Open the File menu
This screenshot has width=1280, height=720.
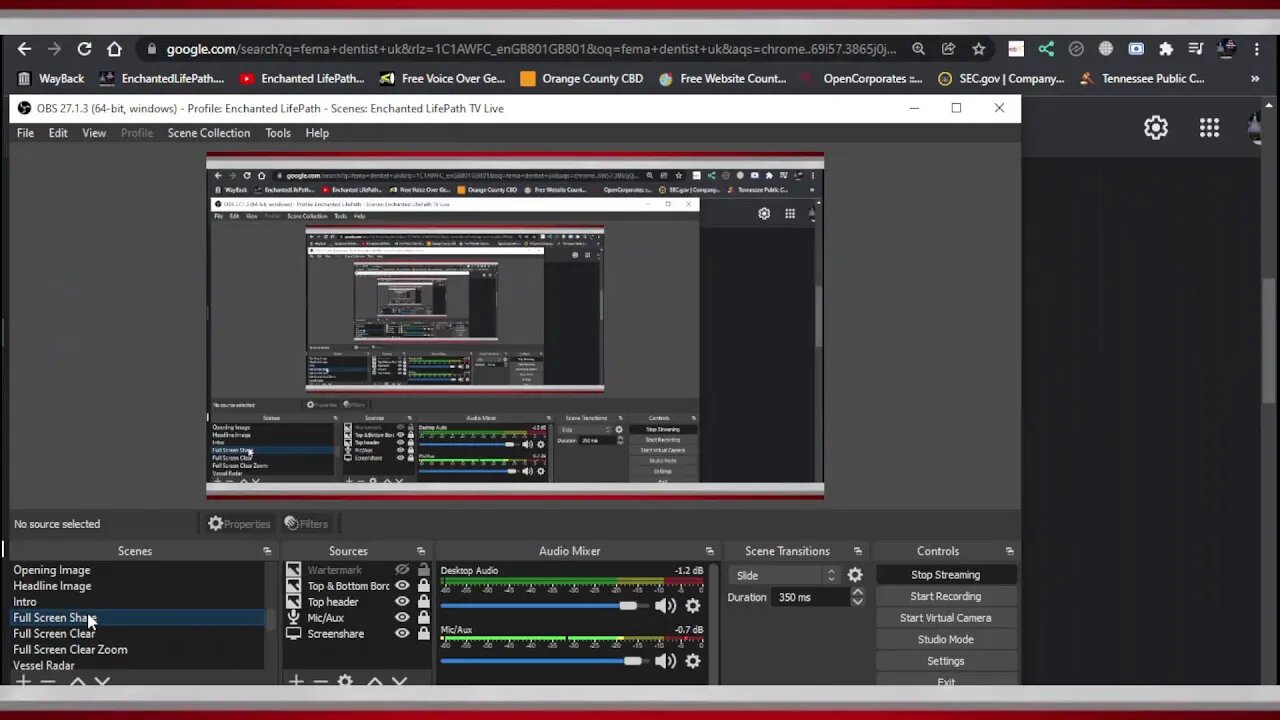point(25,133)
